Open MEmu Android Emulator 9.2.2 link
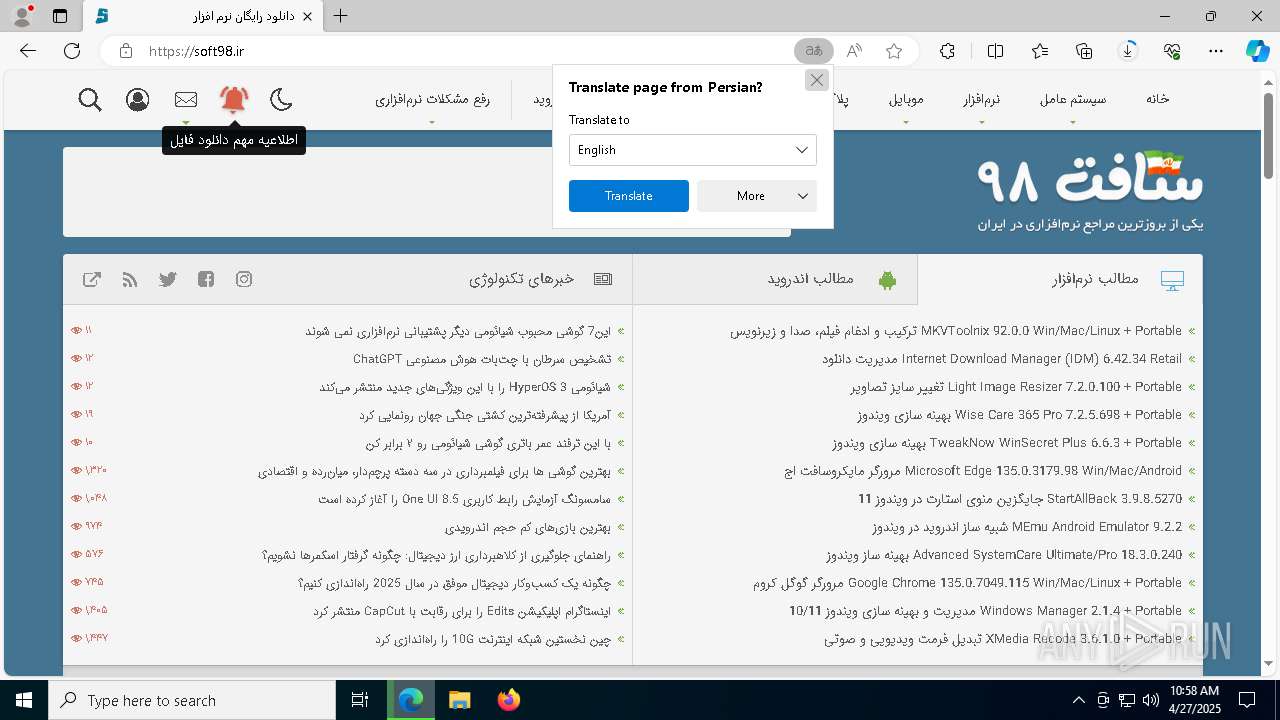The width and height of the screenshot is (1280, 720). 1027,527
